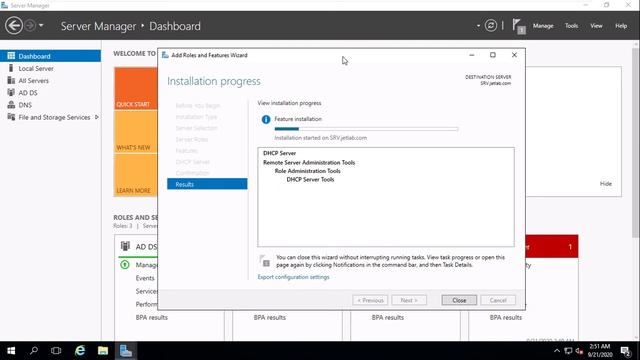Click the Server Manager vertical scrollbar
640x360 pixels.
(635, 143)
